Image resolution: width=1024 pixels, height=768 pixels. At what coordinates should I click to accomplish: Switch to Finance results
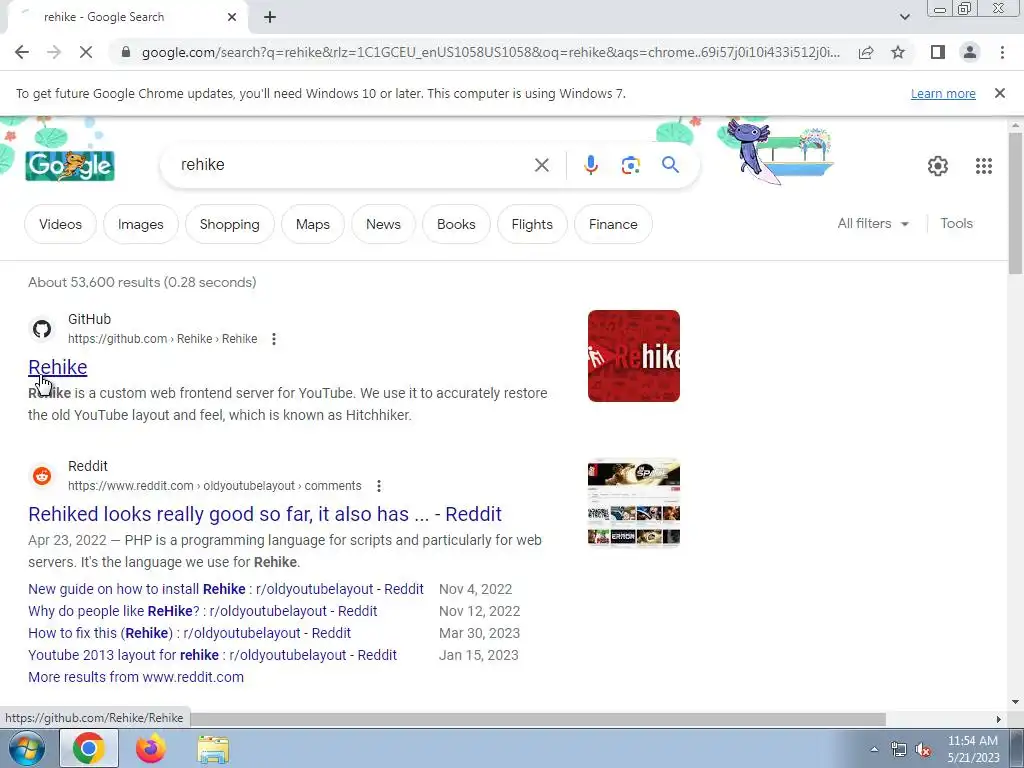pyautogui.click(x=613, y=224)
